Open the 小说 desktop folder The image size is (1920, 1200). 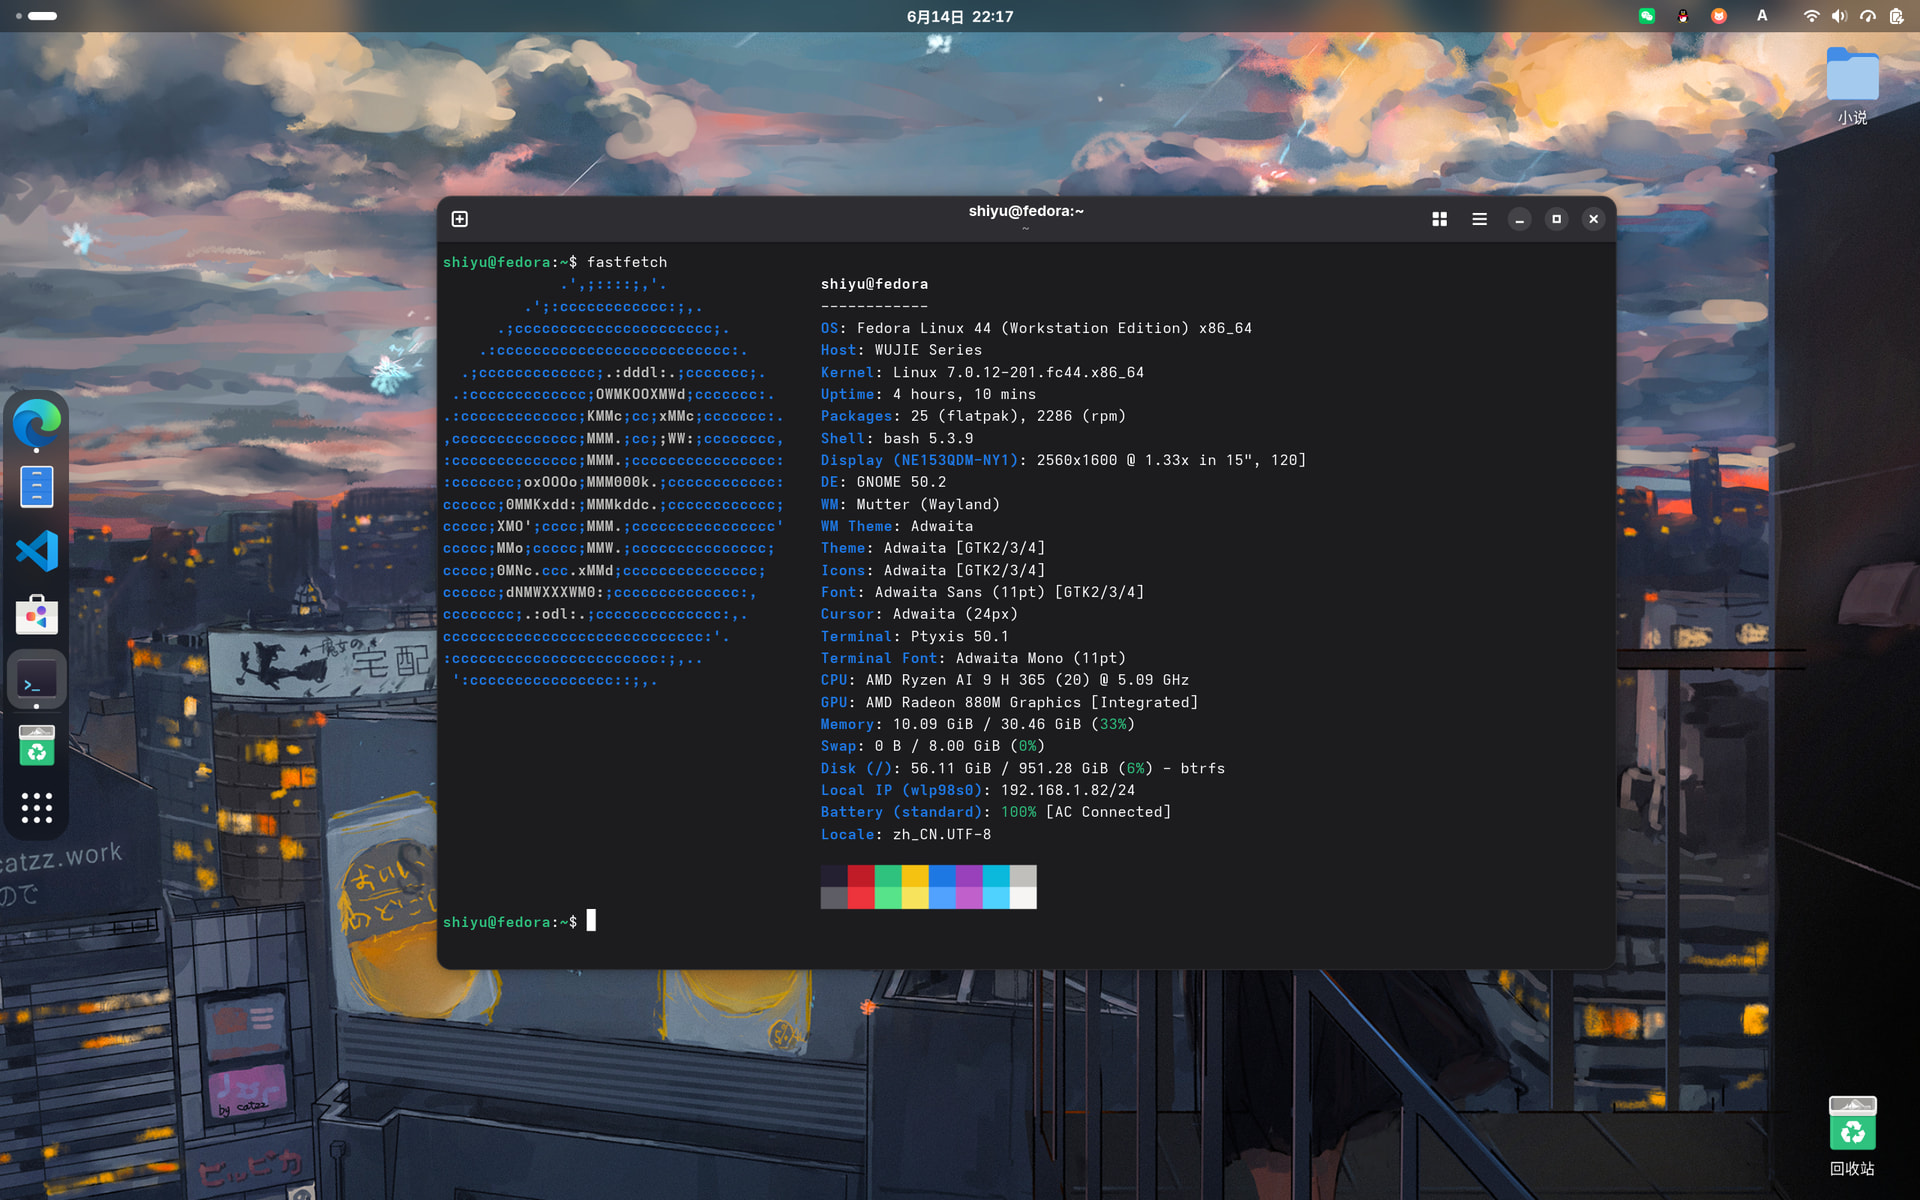(x=1852, y=86)
